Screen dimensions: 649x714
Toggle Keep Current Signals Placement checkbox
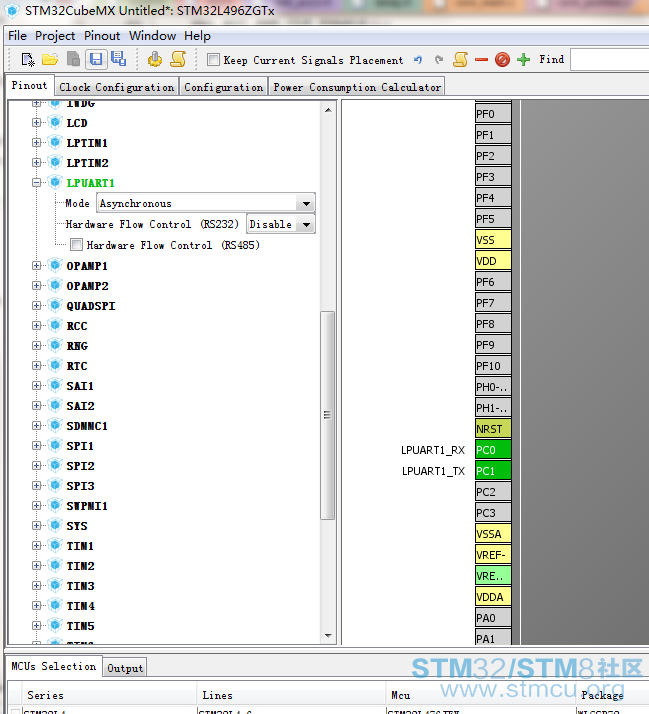click(x=213, y=60)
